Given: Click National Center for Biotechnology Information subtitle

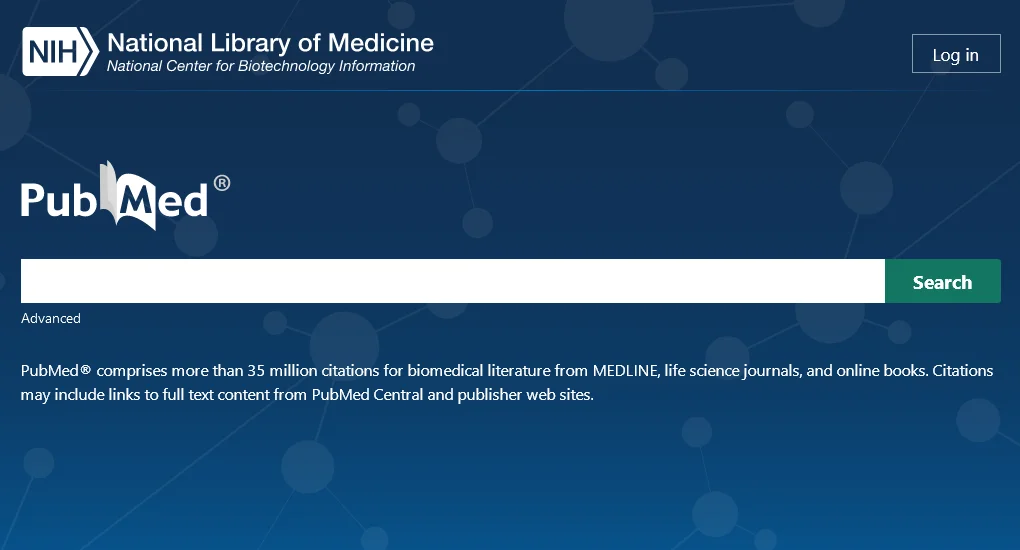Looking at the screenshot, I should point(261,67).
